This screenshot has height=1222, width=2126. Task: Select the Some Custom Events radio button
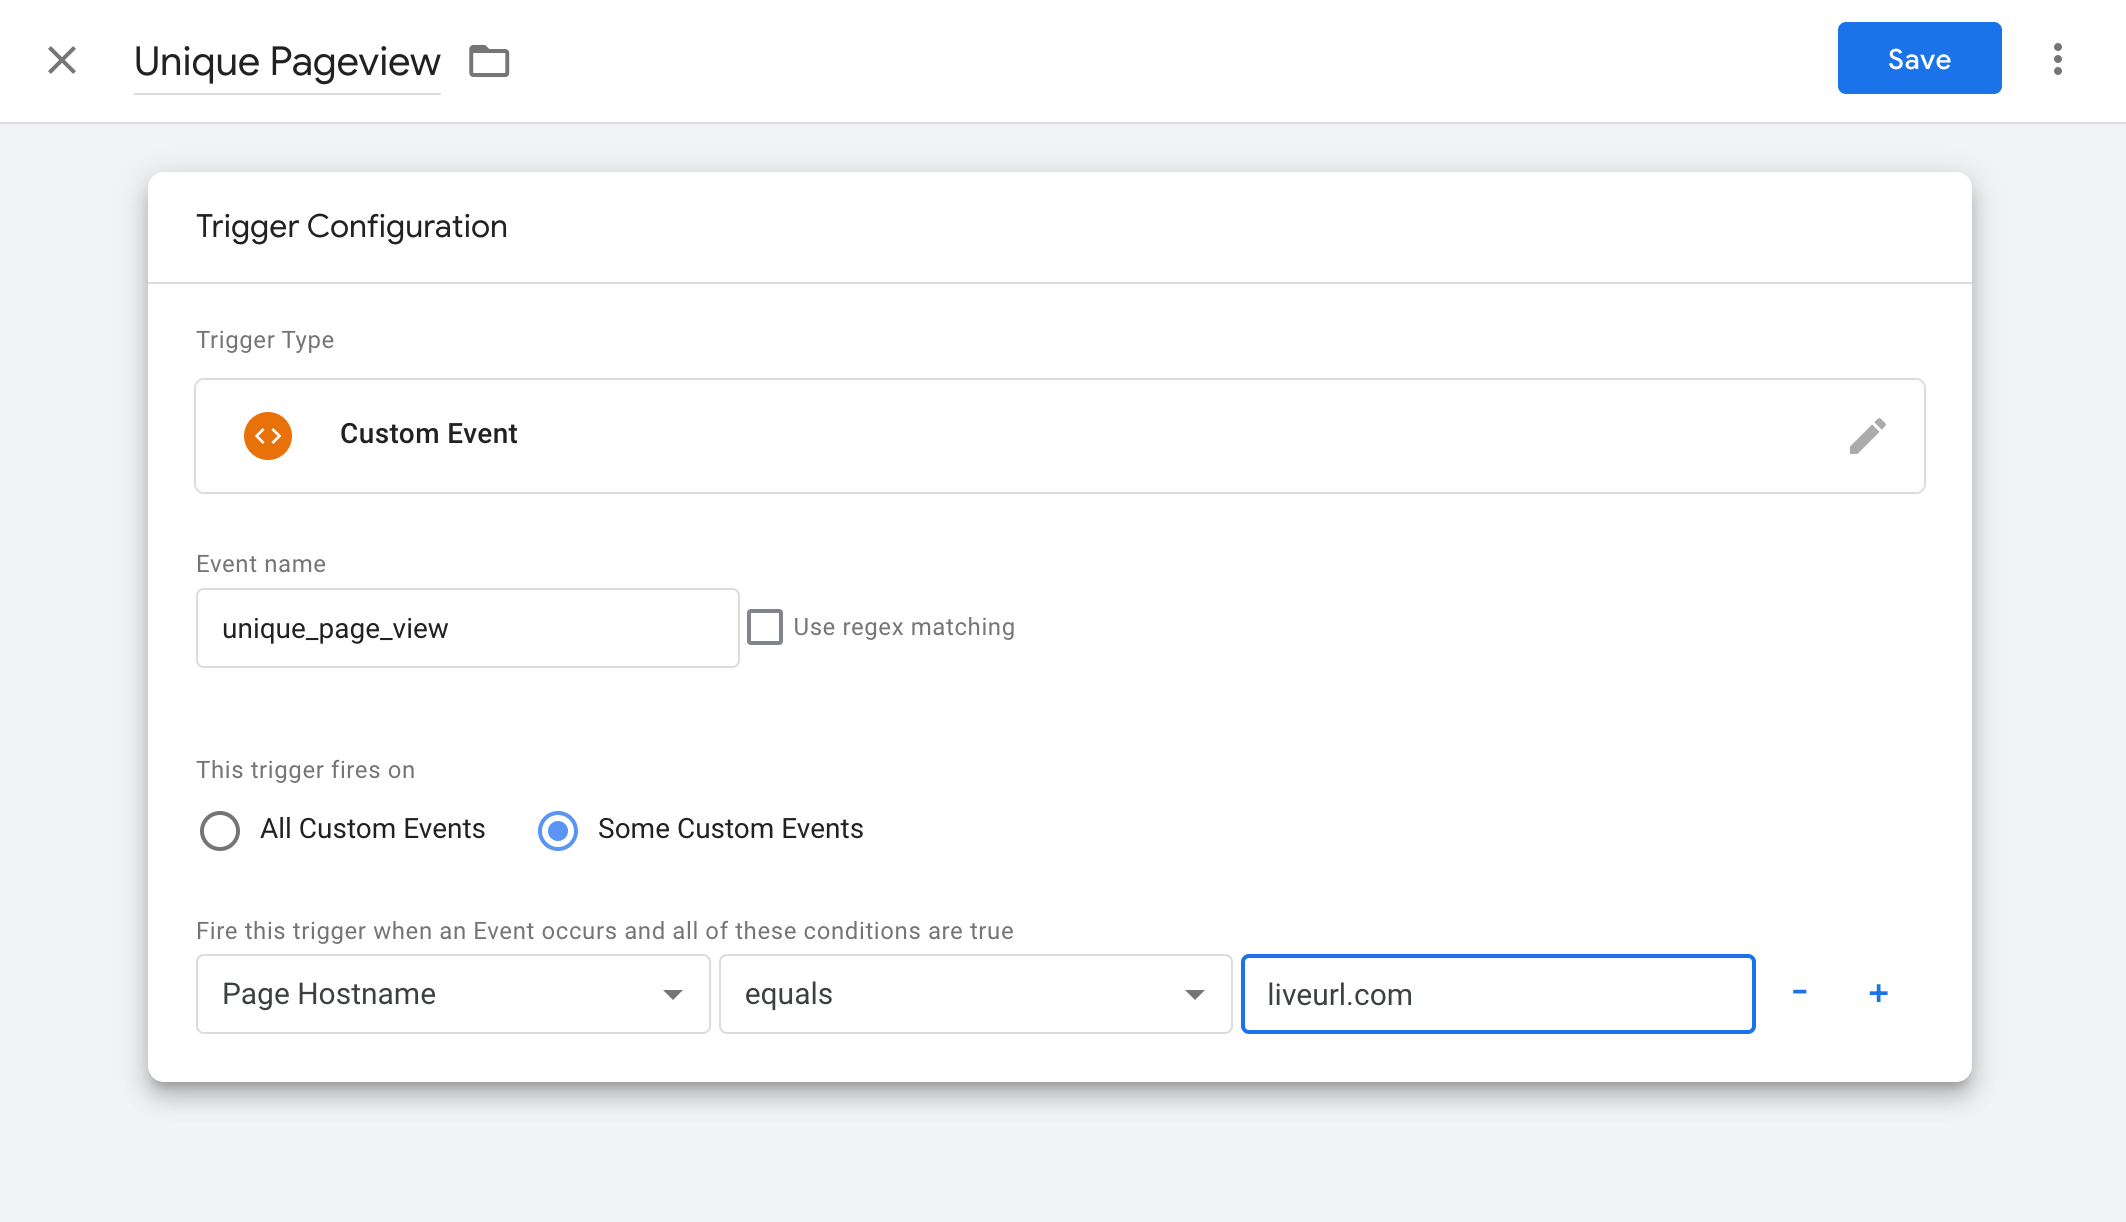click(558, 830)
